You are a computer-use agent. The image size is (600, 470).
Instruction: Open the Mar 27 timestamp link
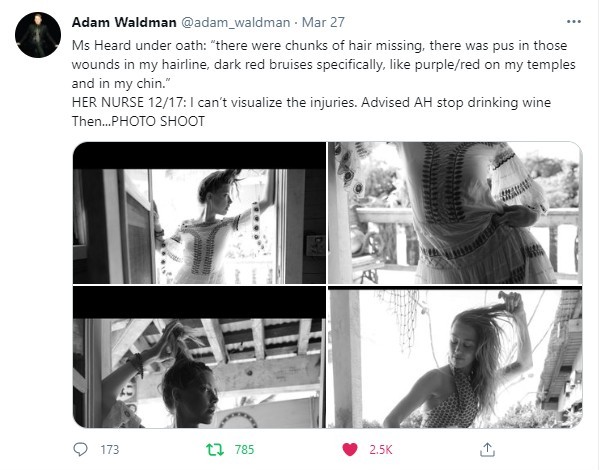[323, 22]
